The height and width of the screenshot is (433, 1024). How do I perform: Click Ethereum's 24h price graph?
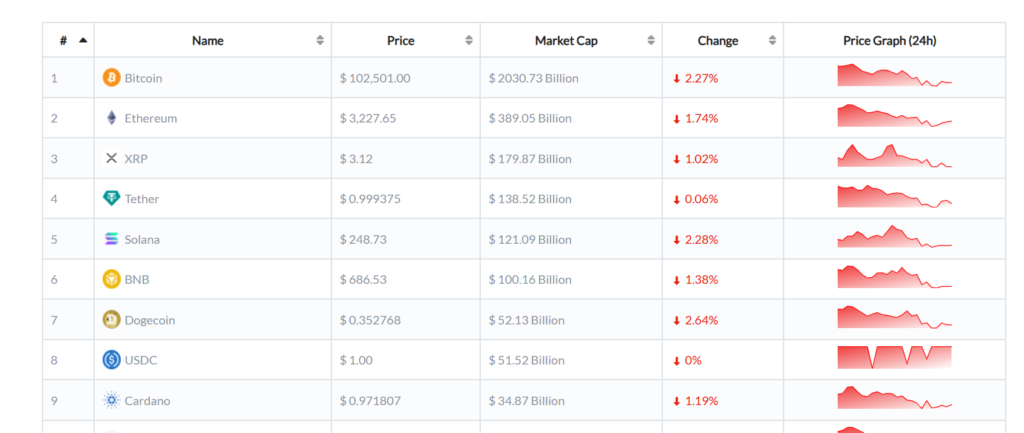895,116
